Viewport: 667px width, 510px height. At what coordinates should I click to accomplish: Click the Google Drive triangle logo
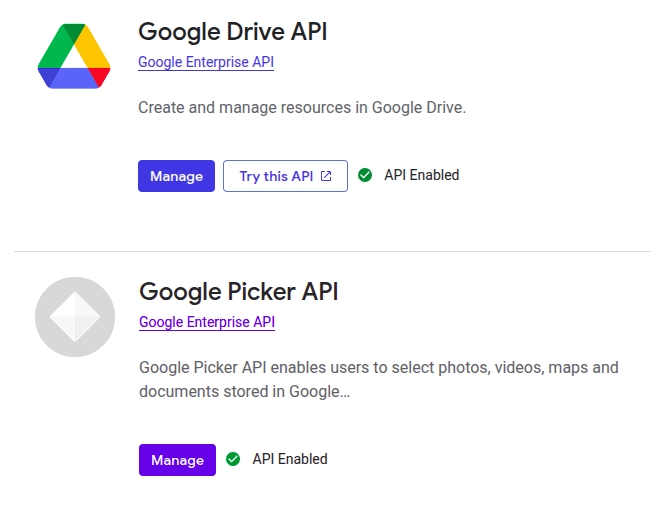pos(74,56)
